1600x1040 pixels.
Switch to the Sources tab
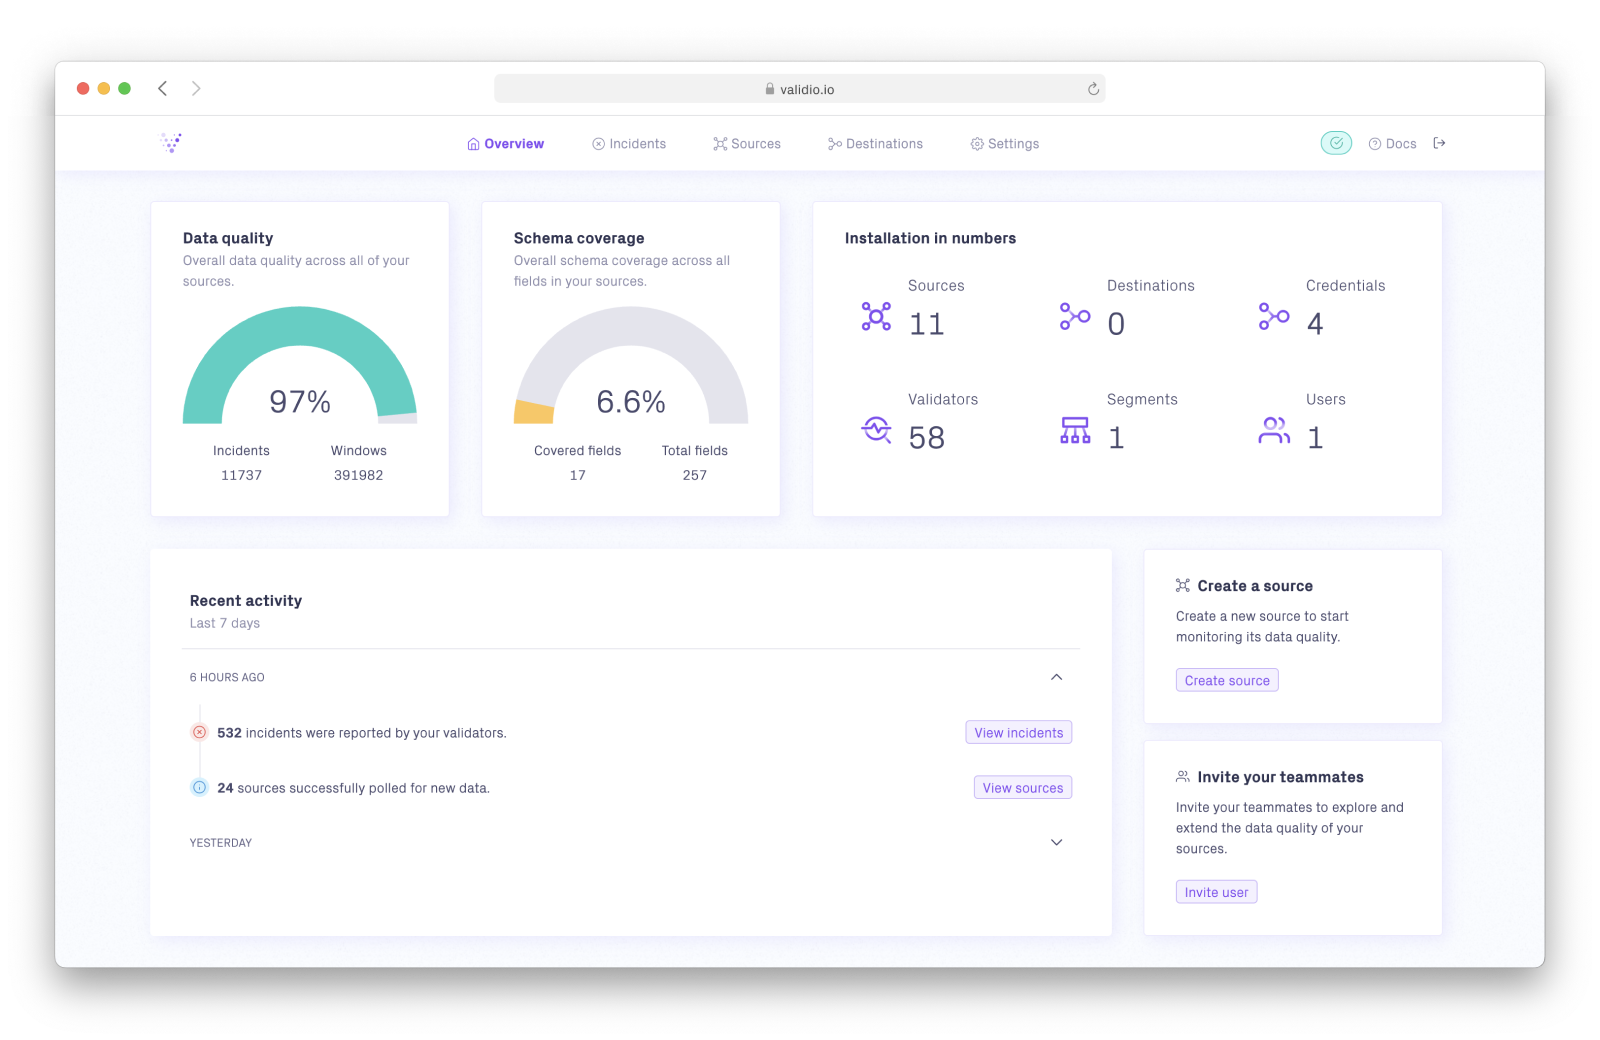click(x=747, y=144)
